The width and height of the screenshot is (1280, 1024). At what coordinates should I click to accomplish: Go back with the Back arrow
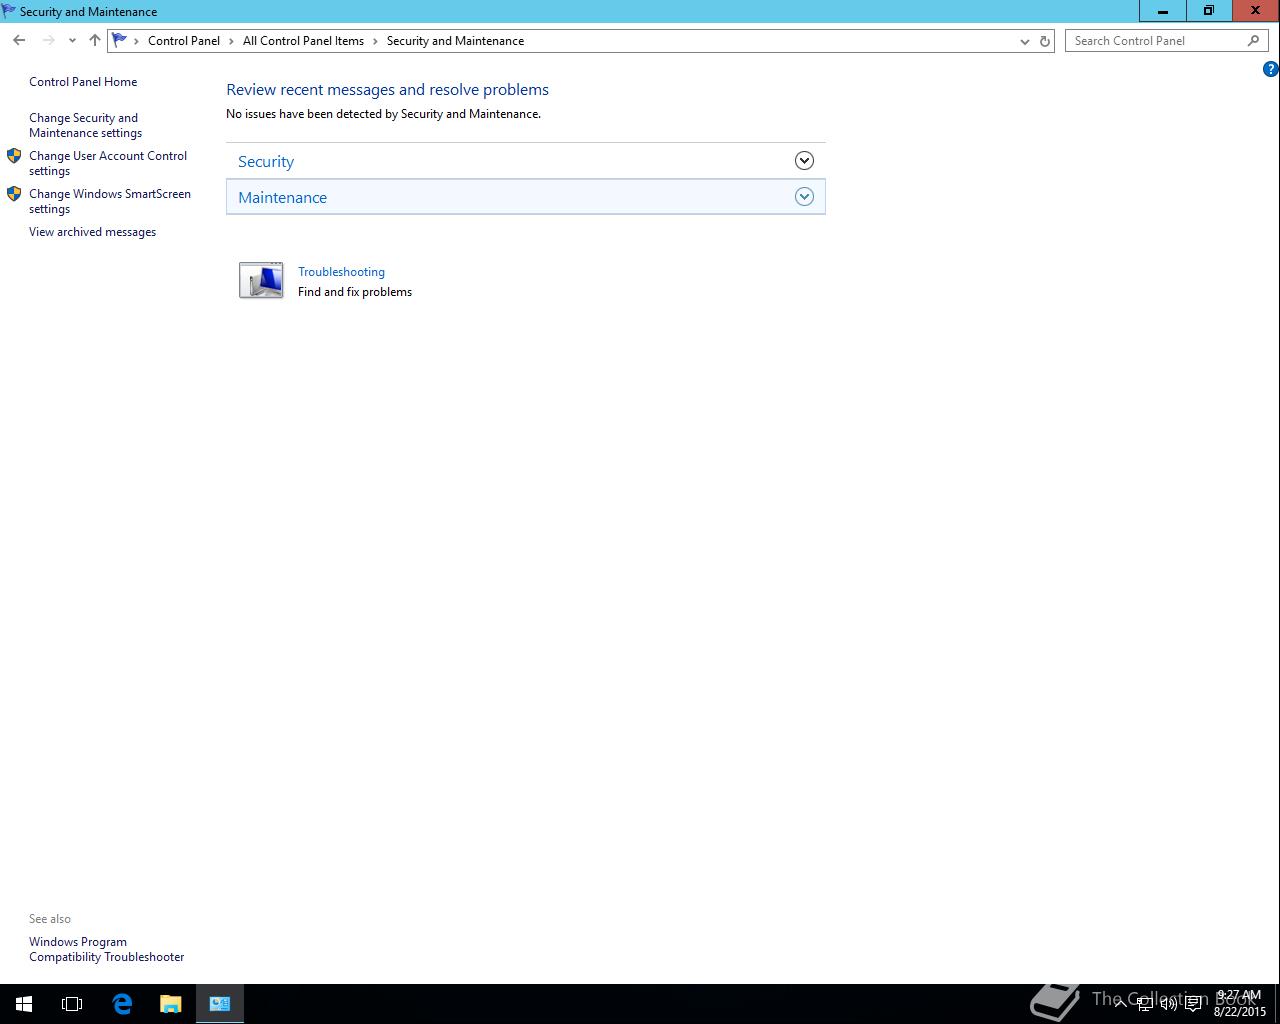[x=19, y=41]
